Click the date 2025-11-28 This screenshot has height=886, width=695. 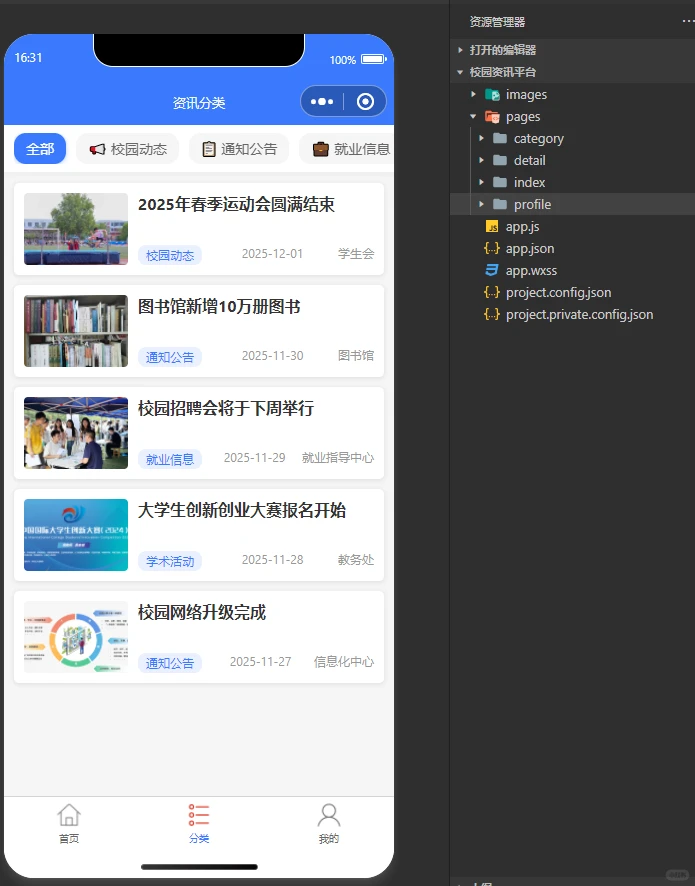[272, 559]
